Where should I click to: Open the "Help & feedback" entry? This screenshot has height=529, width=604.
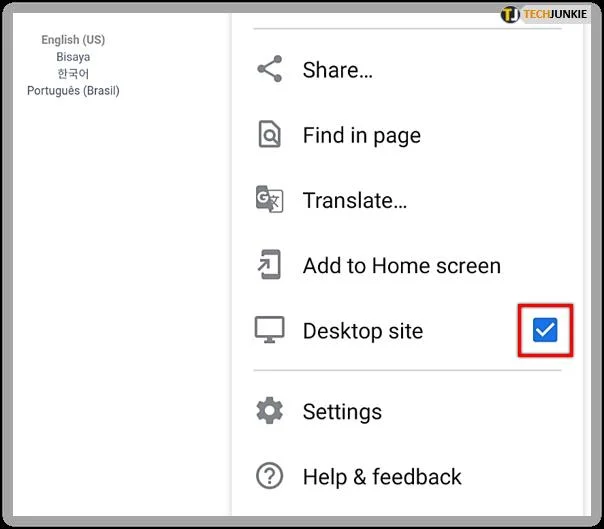382,477
